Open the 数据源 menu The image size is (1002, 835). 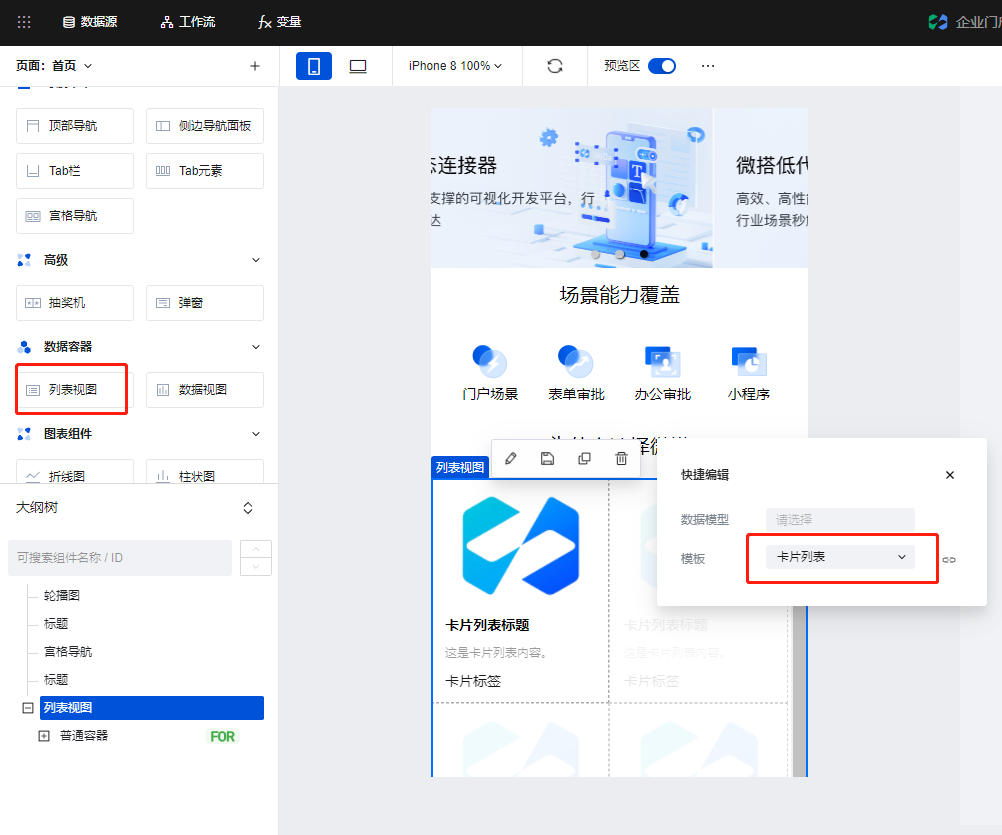[90, 22]
